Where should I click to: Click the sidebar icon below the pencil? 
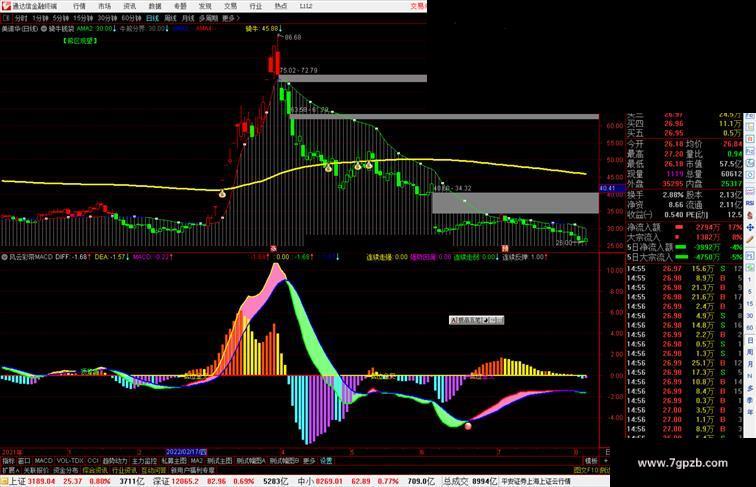click(750, 254)
